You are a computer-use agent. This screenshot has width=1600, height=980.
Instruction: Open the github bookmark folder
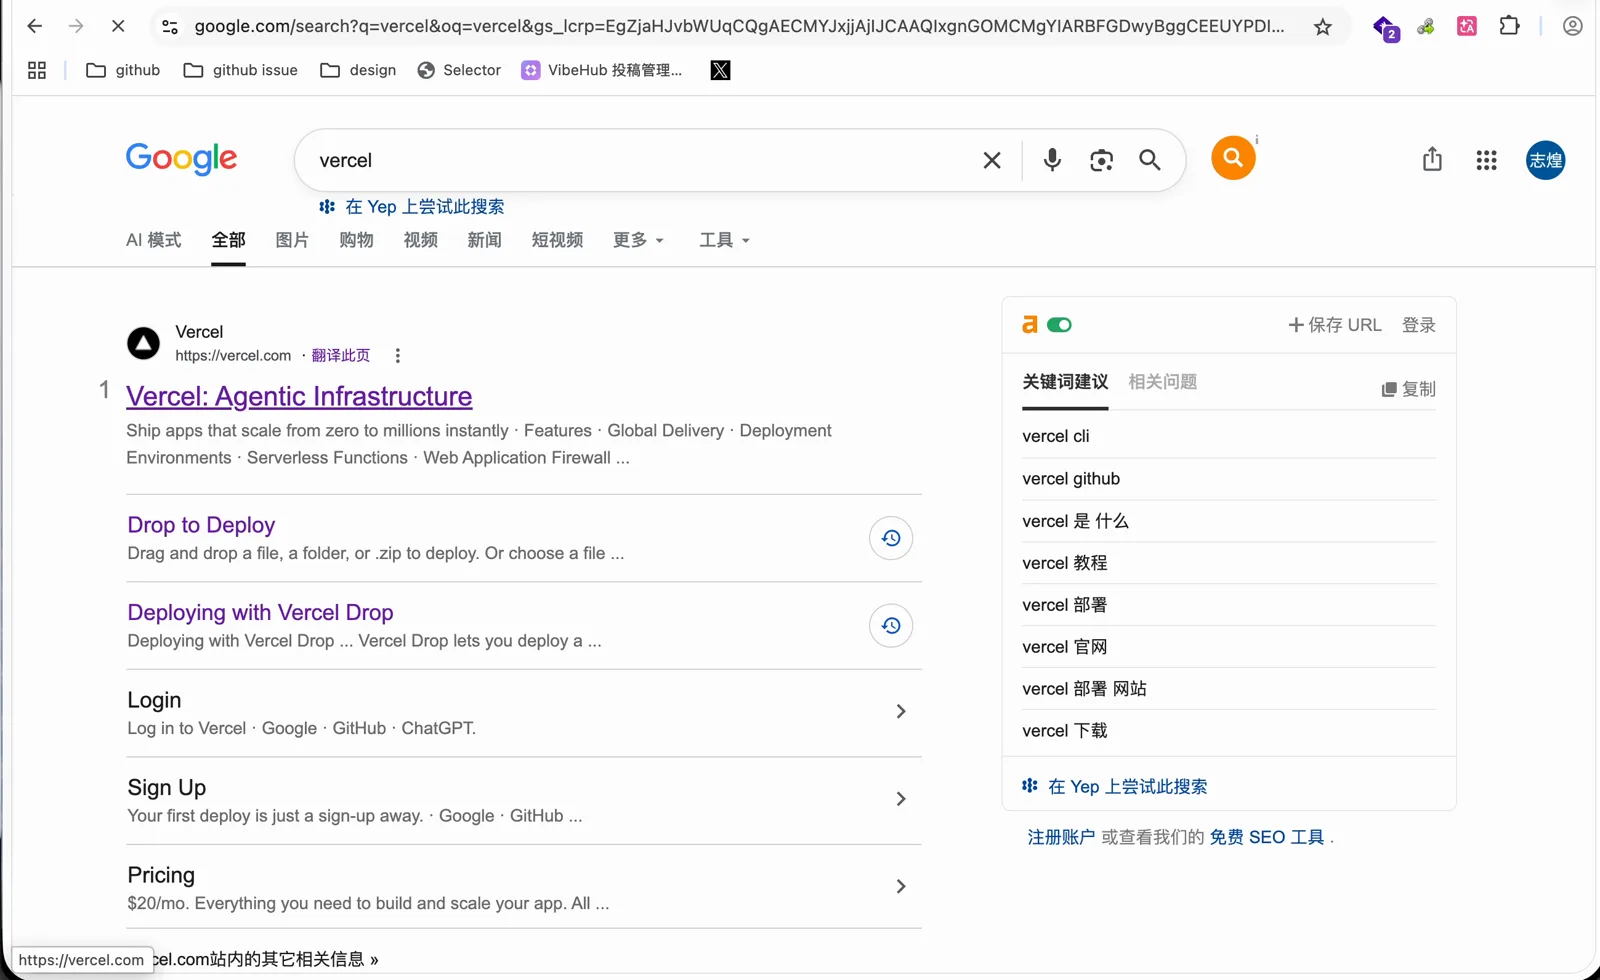[x=123, y=70]
